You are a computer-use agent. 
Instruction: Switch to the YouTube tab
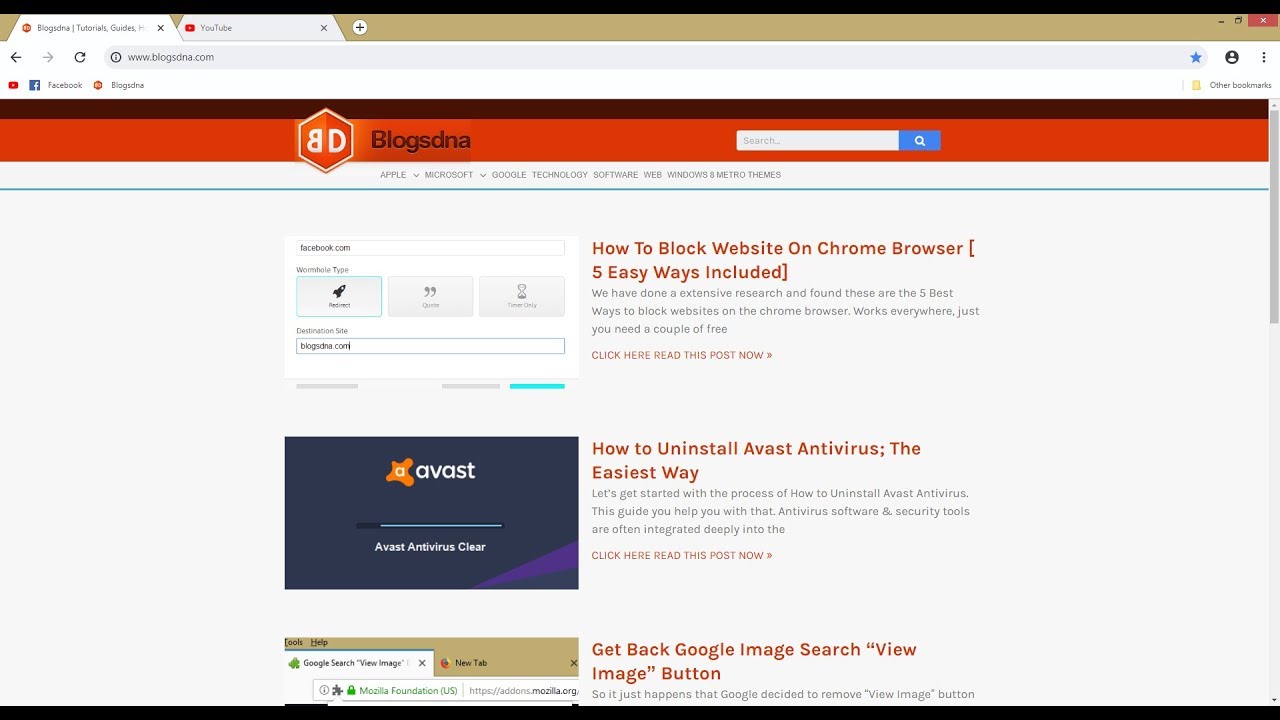pyautogui.click(x=255, y=28)
